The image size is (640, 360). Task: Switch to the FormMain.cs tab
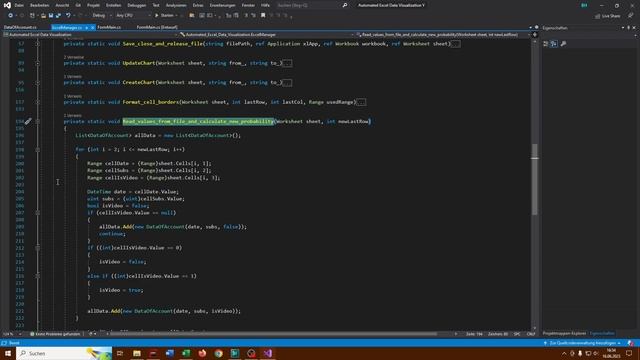109,27
